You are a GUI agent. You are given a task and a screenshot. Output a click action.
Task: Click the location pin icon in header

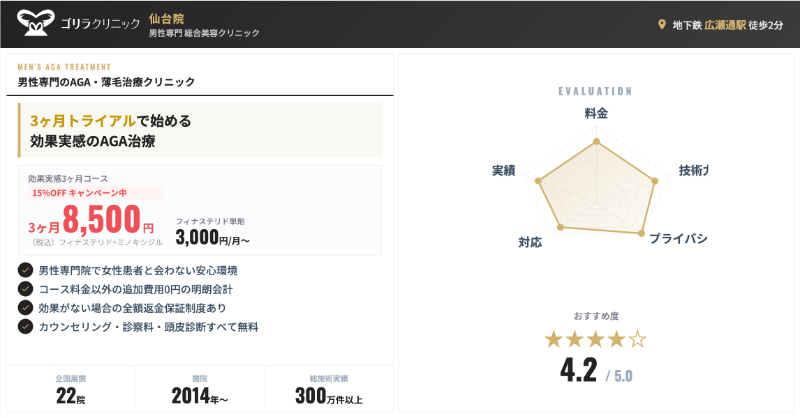pyautogui.click(x=660, y=25)
